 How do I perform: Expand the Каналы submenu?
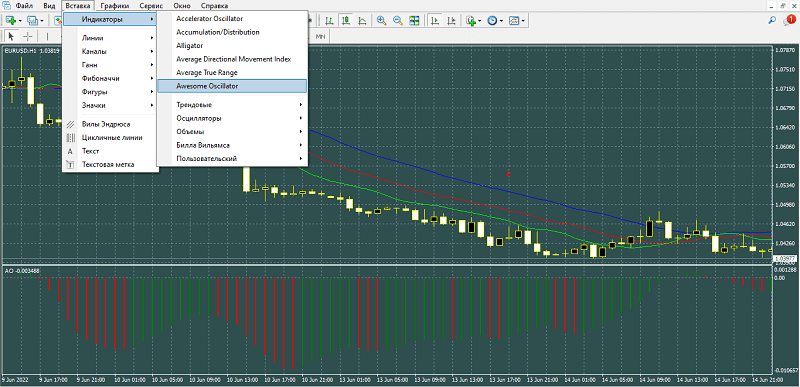110,51
